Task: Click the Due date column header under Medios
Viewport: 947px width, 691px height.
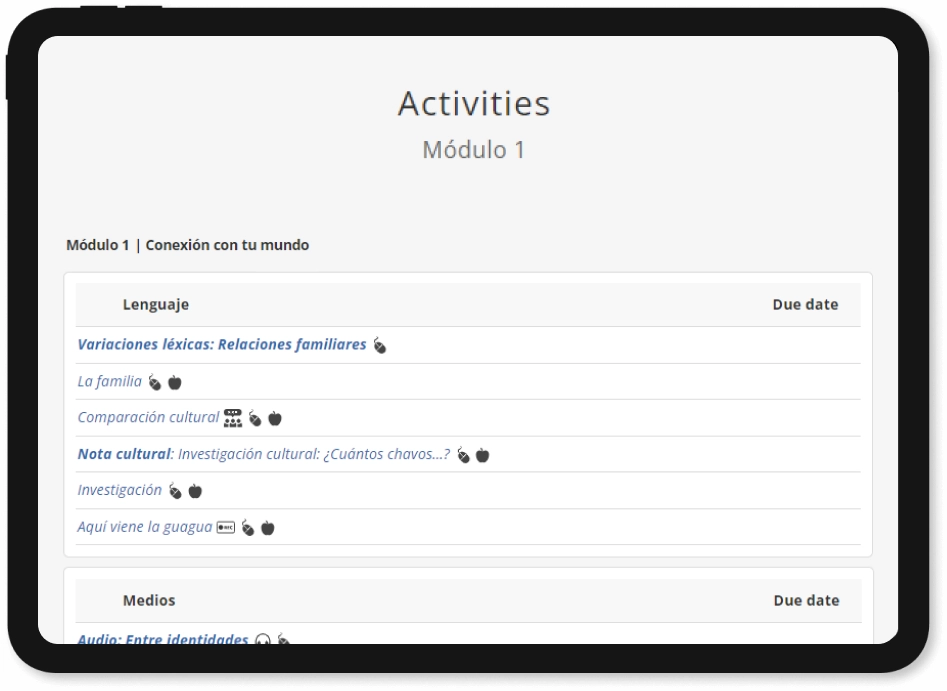Action: [x=808, y=600]
